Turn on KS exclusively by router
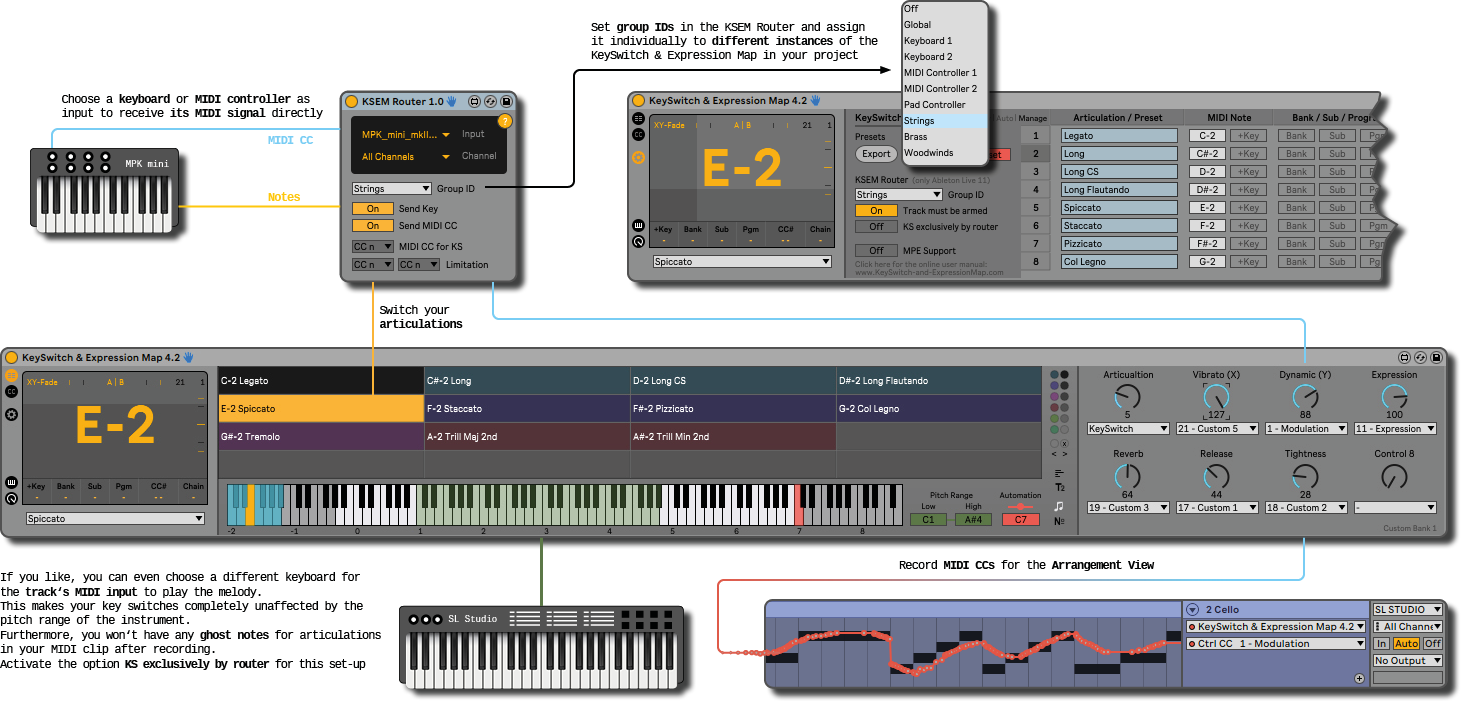1461x702 pixels. click(x=876, y=227)
